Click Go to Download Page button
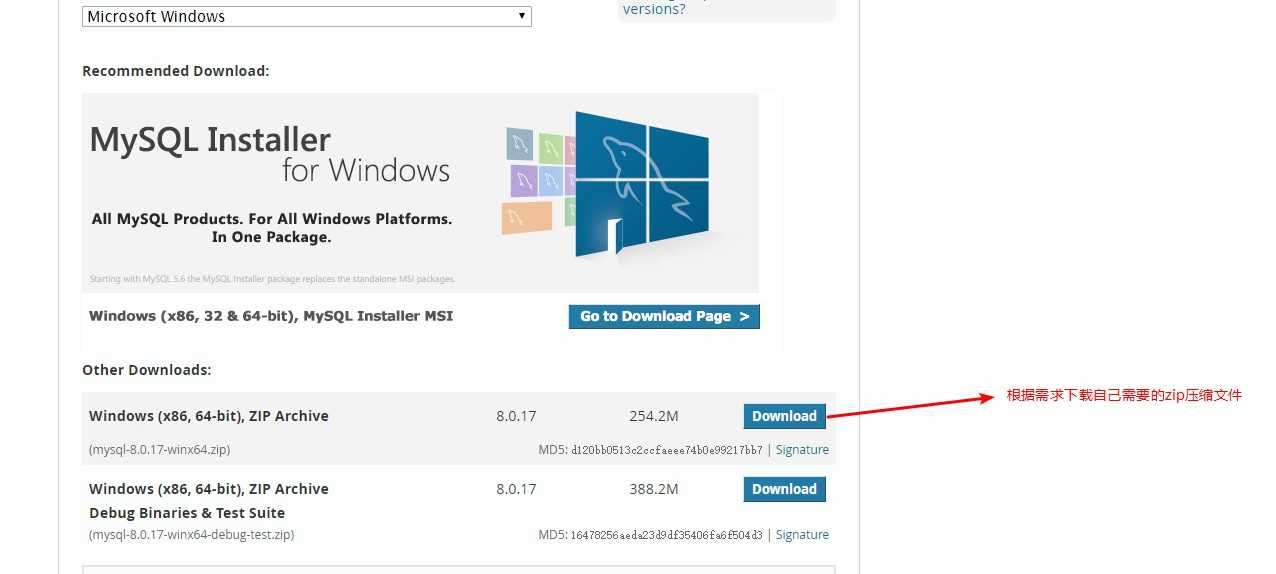This screenshot has height=574, width=1276. [x=664, y=316]
